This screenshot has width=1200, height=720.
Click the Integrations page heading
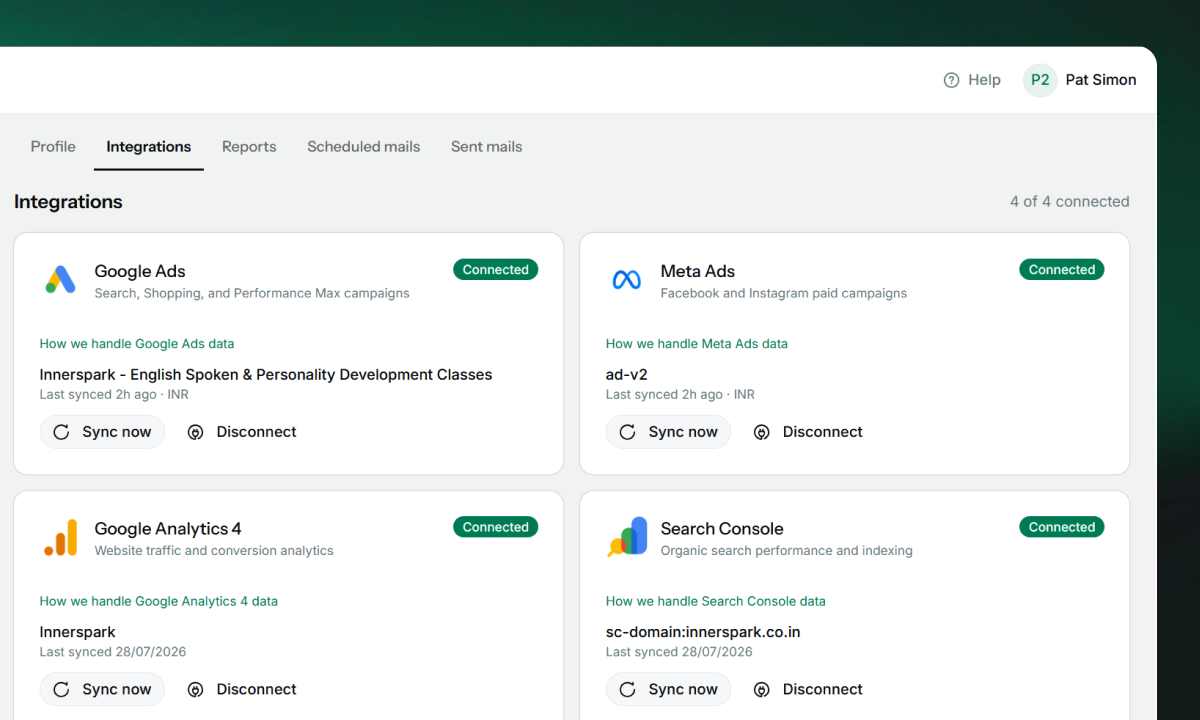point(68,201)
